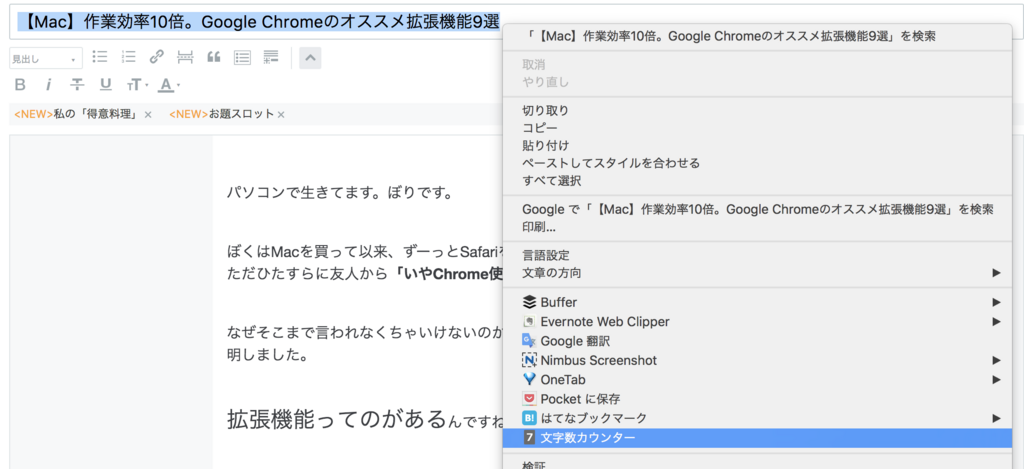This screenshot has width=1024, height=469.
Task: Toggle italic formatting
Action: pyautogui.click(x=48, y=85)
